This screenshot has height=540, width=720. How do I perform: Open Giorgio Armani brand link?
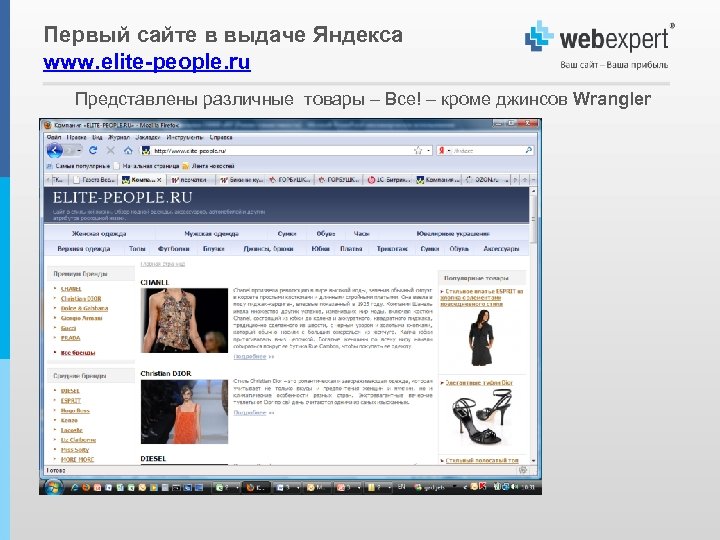[82, 318]
